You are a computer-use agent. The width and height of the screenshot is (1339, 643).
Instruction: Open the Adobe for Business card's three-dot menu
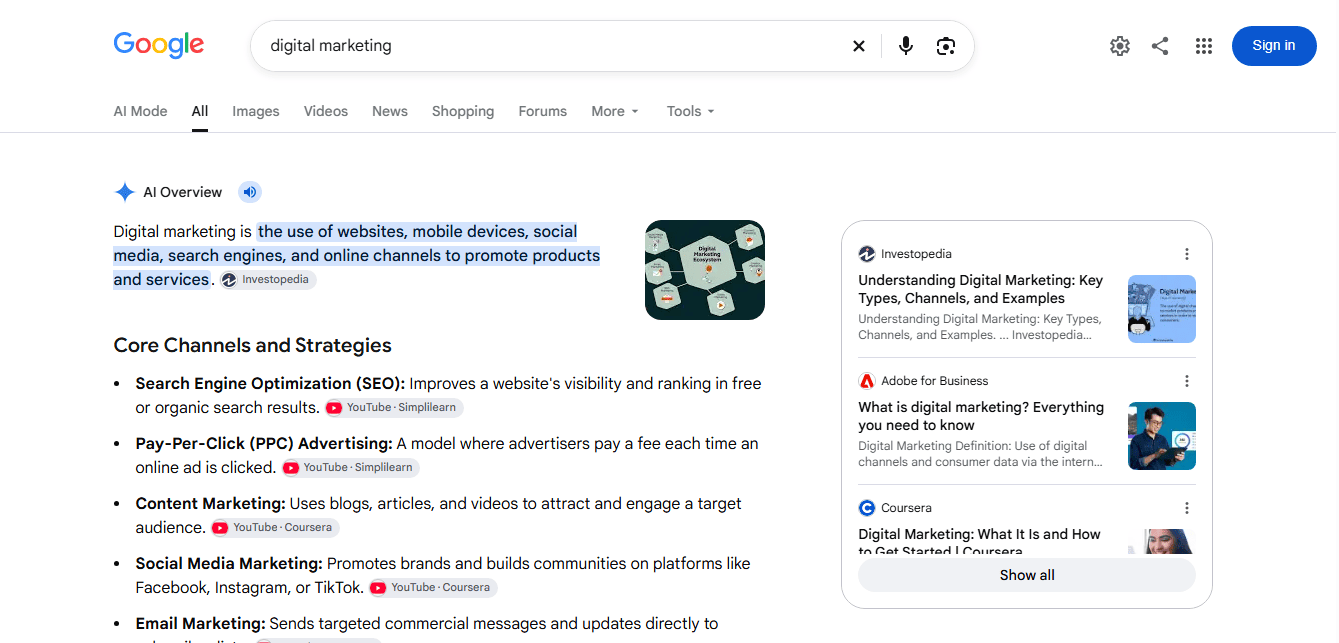(x=1187, y=381)
